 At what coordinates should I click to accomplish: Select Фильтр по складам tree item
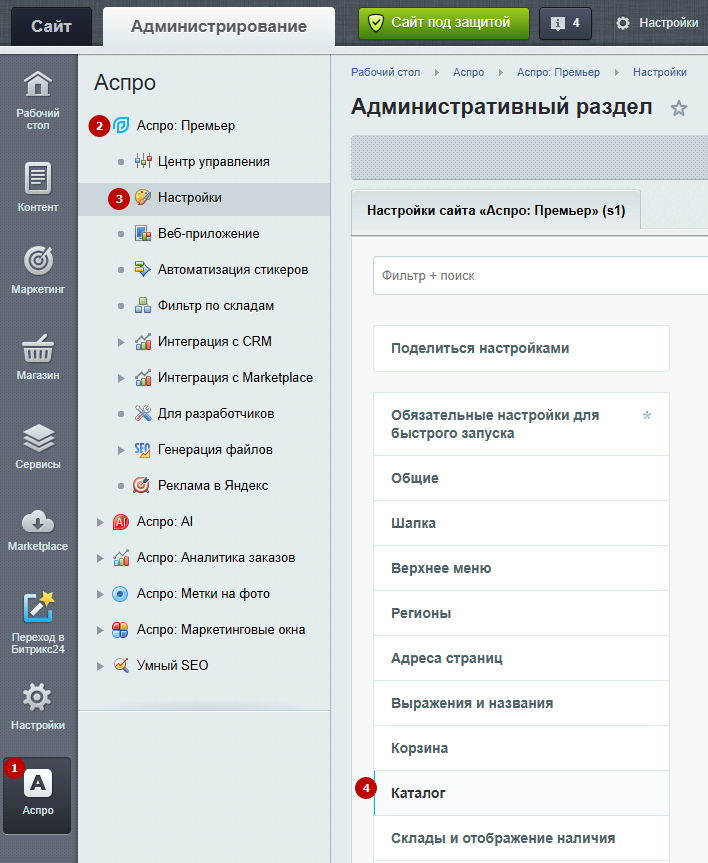tap(216, 305)
